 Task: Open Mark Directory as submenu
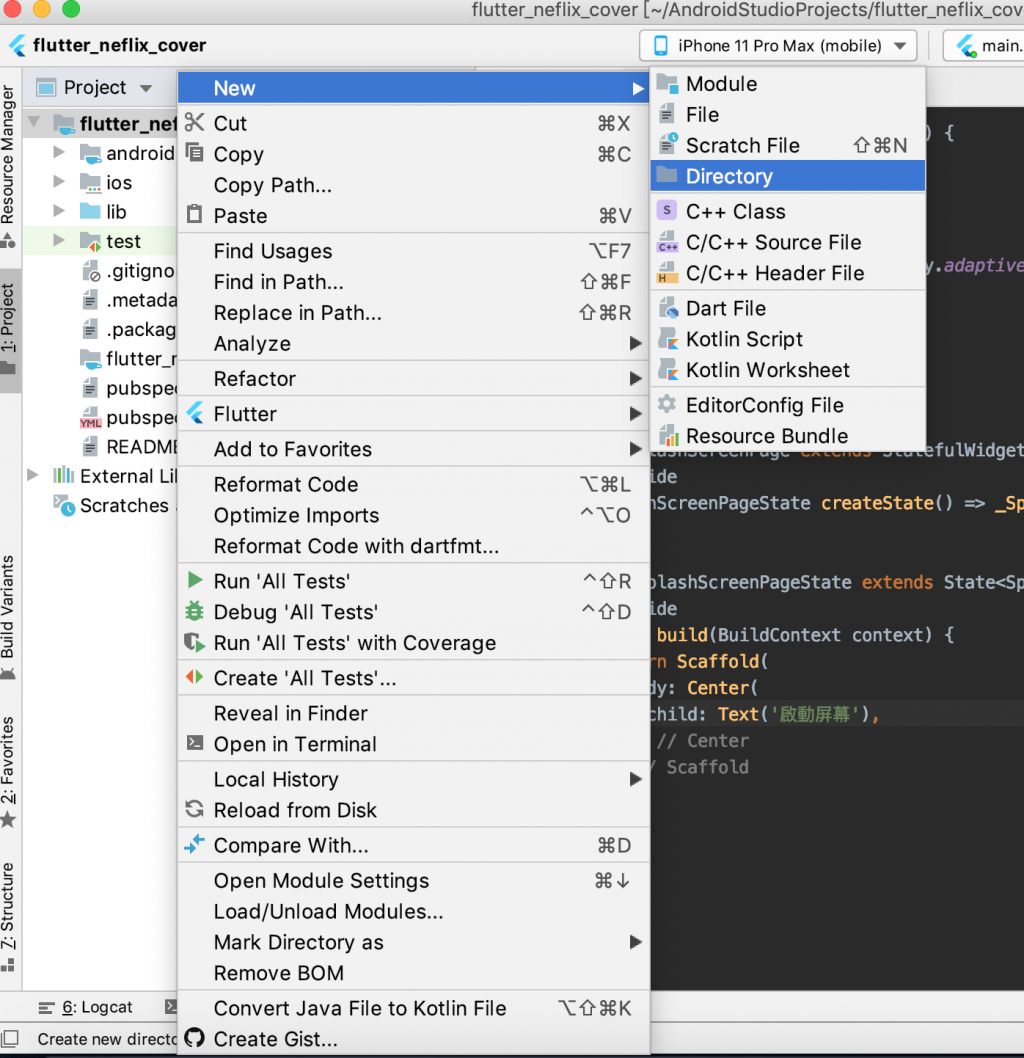(414, 942)
